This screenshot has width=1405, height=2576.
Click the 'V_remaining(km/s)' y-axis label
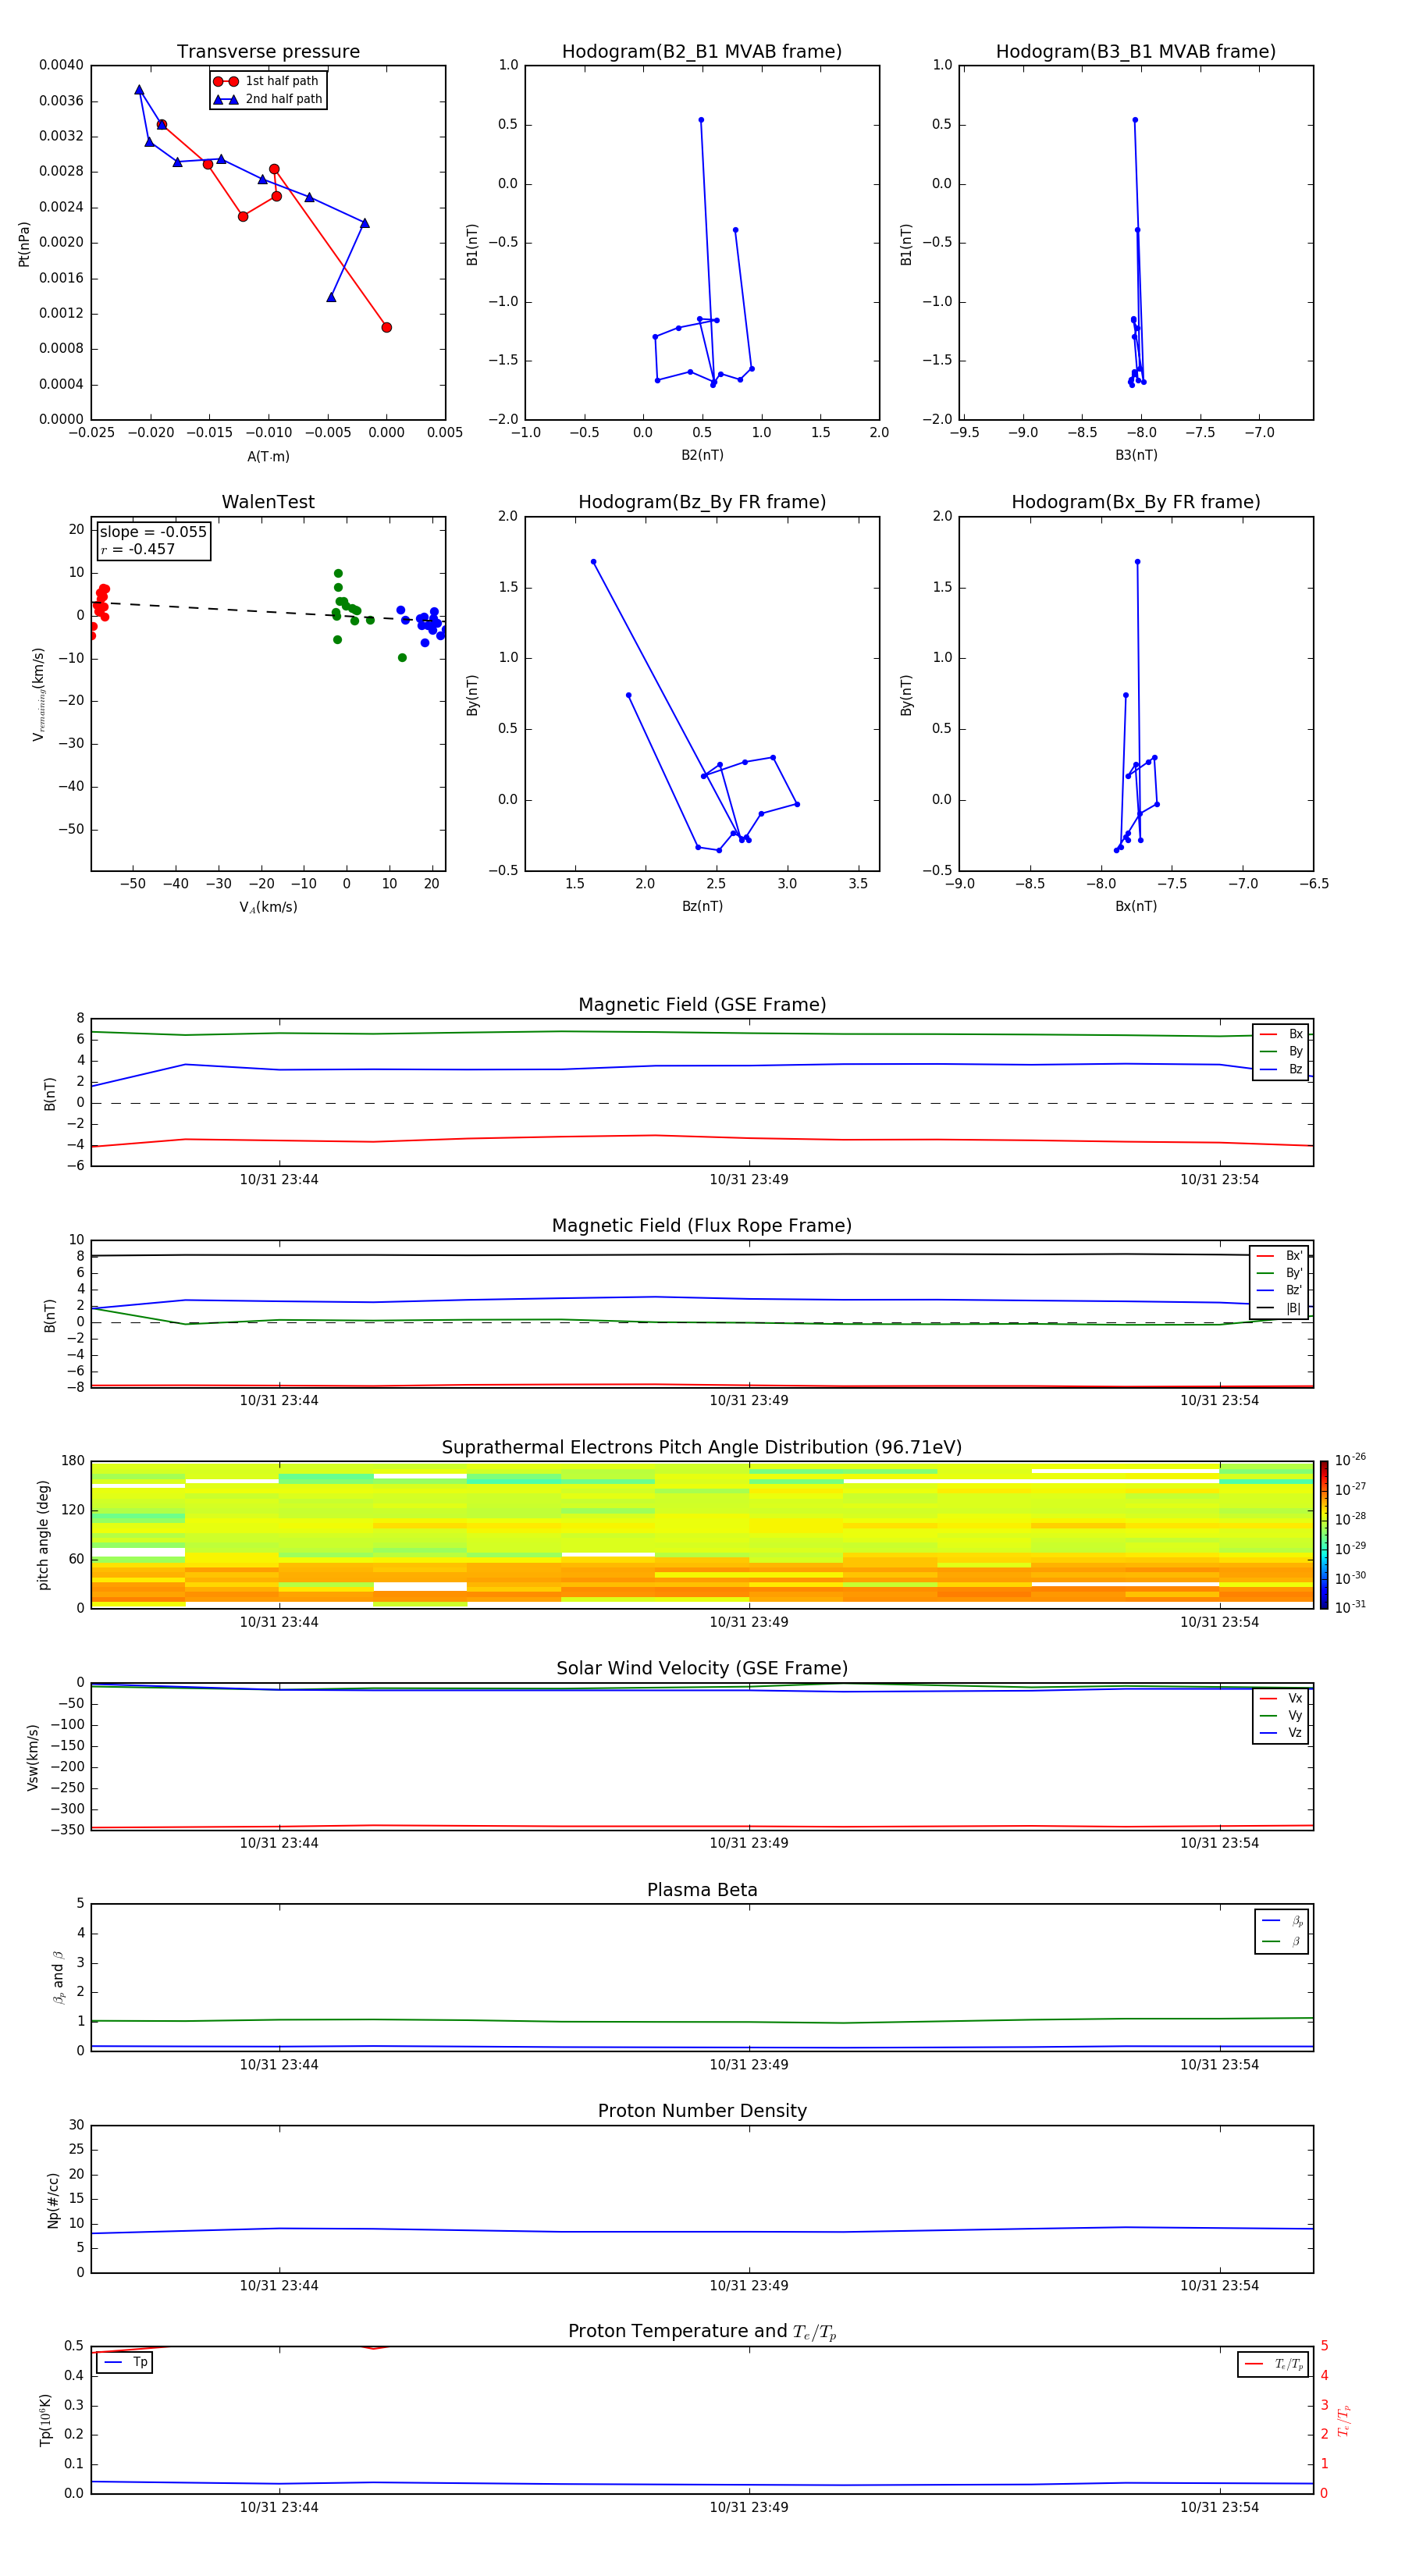pyautogui.click(x=38, y=694)
